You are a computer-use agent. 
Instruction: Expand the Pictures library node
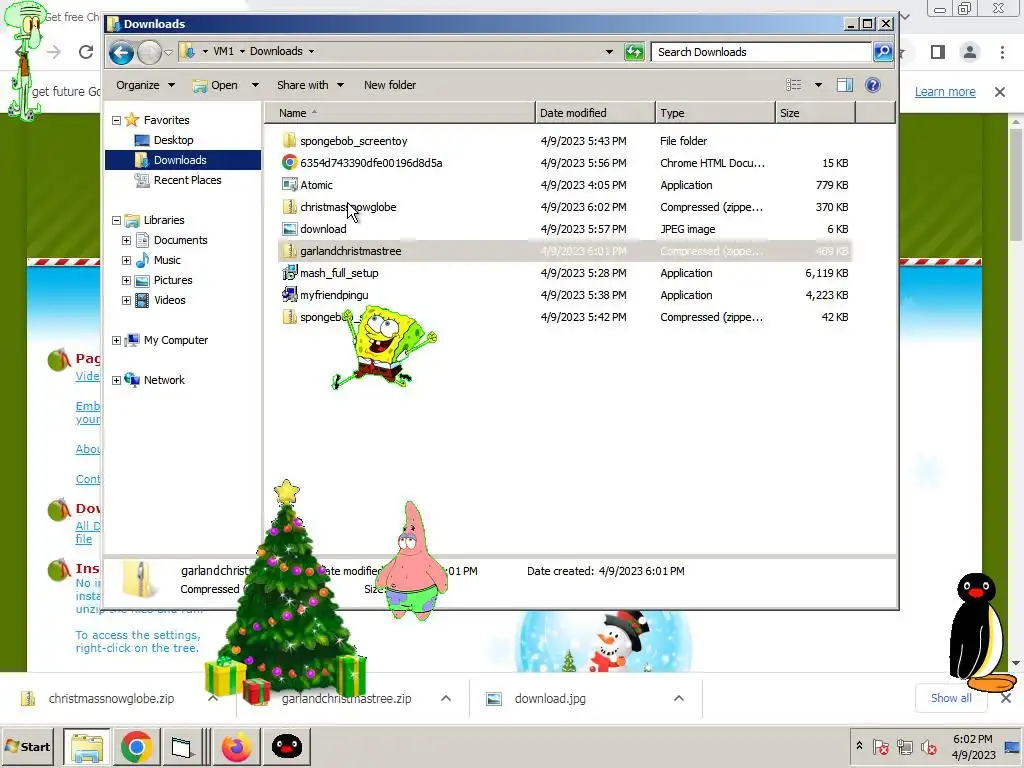127,280
